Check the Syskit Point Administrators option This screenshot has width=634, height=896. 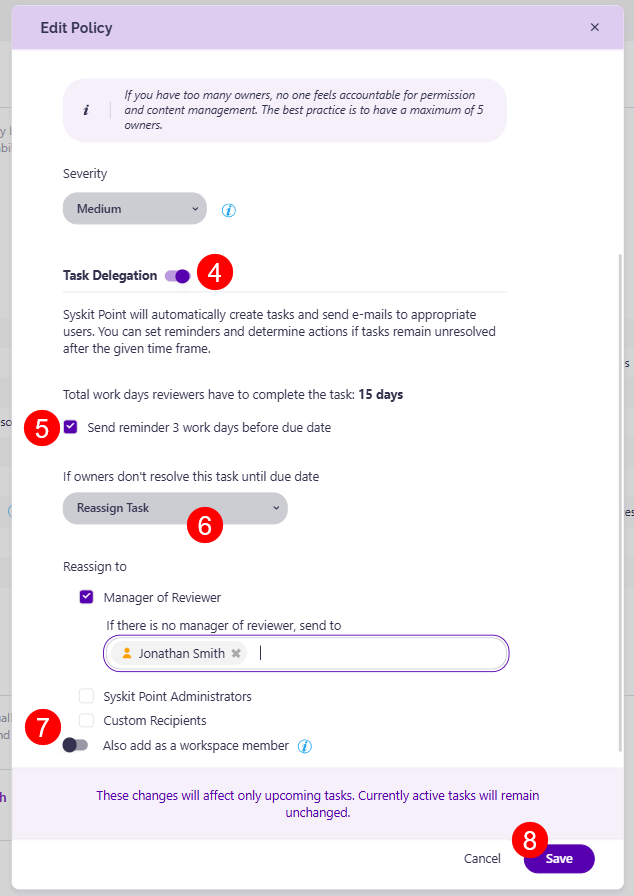(87, 696)
